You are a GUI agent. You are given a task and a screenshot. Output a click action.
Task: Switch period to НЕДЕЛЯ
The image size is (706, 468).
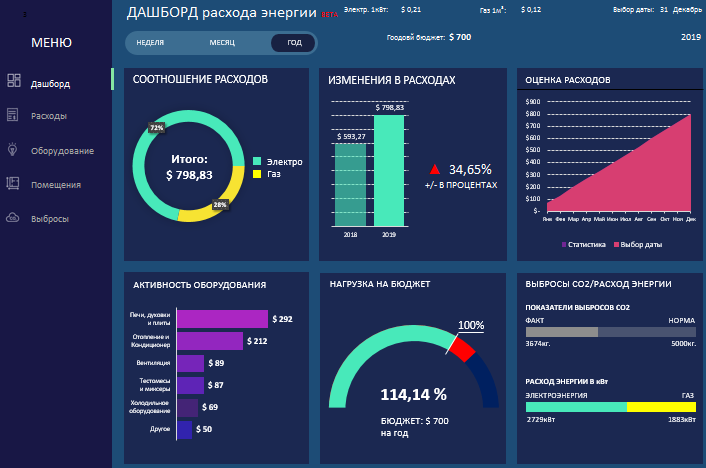150,43
